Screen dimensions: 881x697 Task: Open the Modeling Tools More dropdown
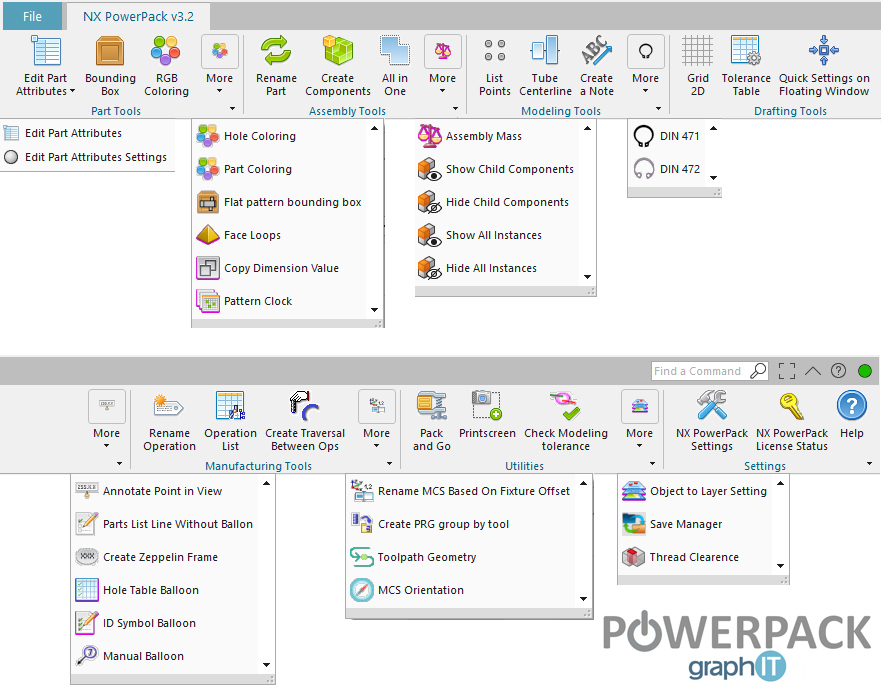(x=646, y=64)
